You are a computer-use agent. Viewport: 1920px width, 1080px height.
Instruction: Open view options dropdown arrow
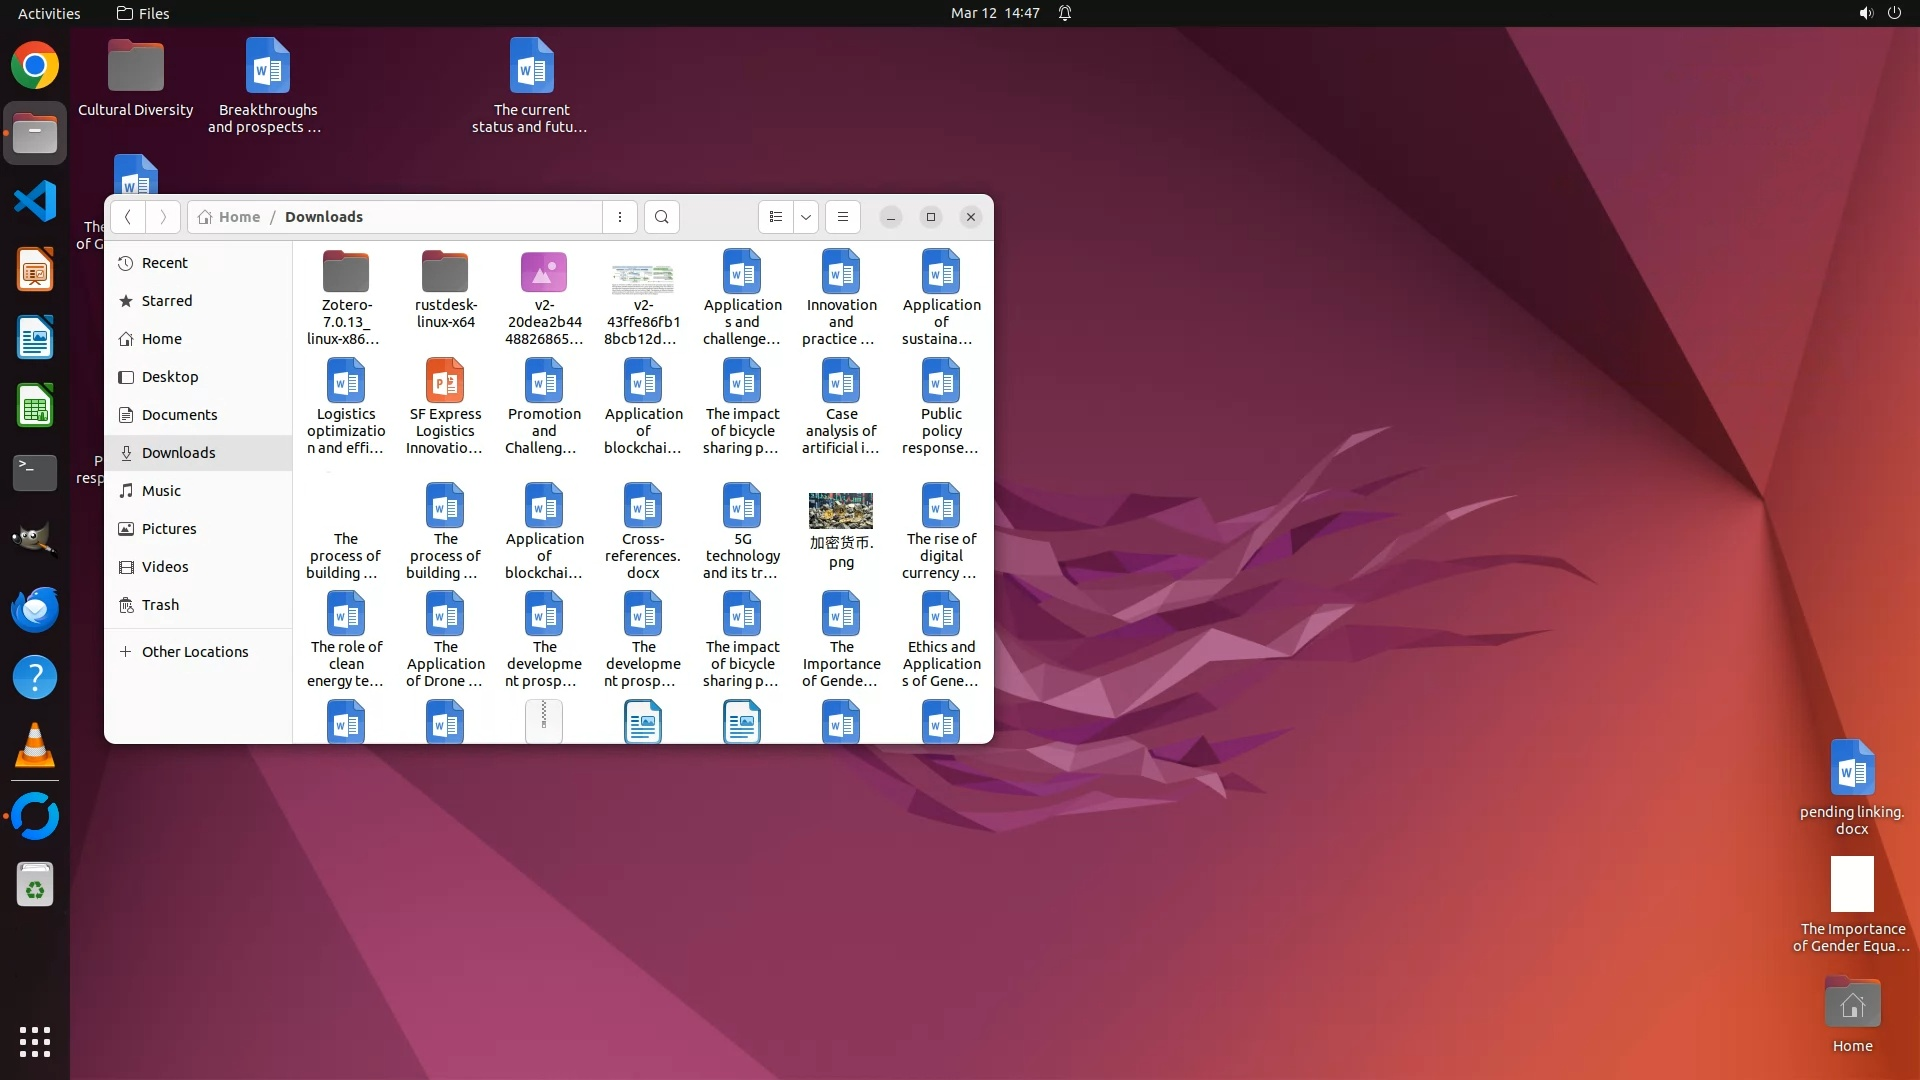pos(806,217)
